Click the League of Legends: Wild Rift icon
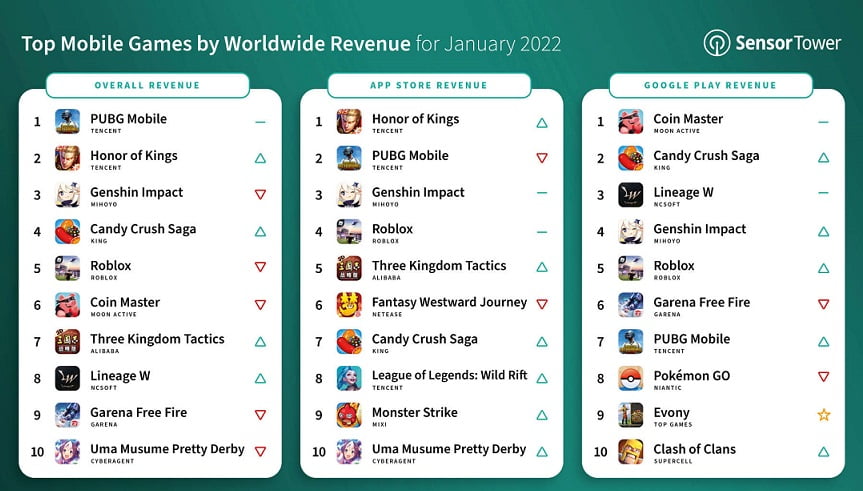Image resolution: width=863 pixels, height=491 pixels. pos(349,378)
